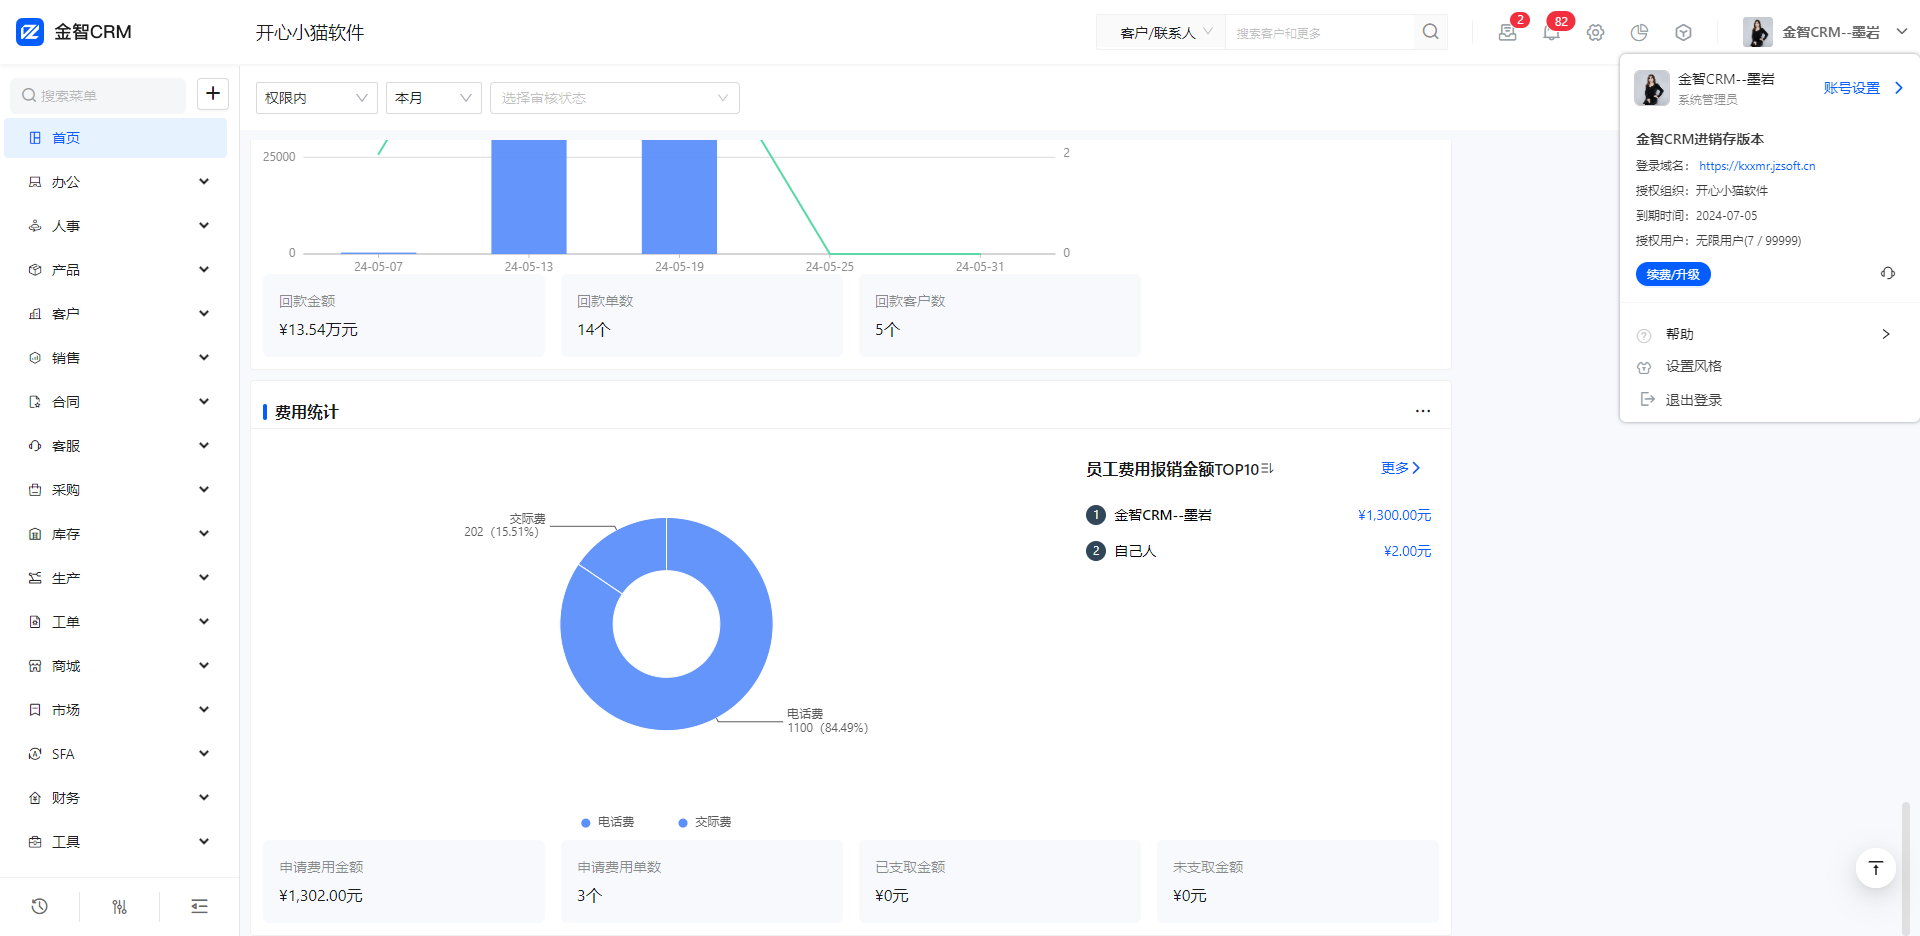
Task: Open the 工具 sidebar menu
Action: (x=116, y=842)
